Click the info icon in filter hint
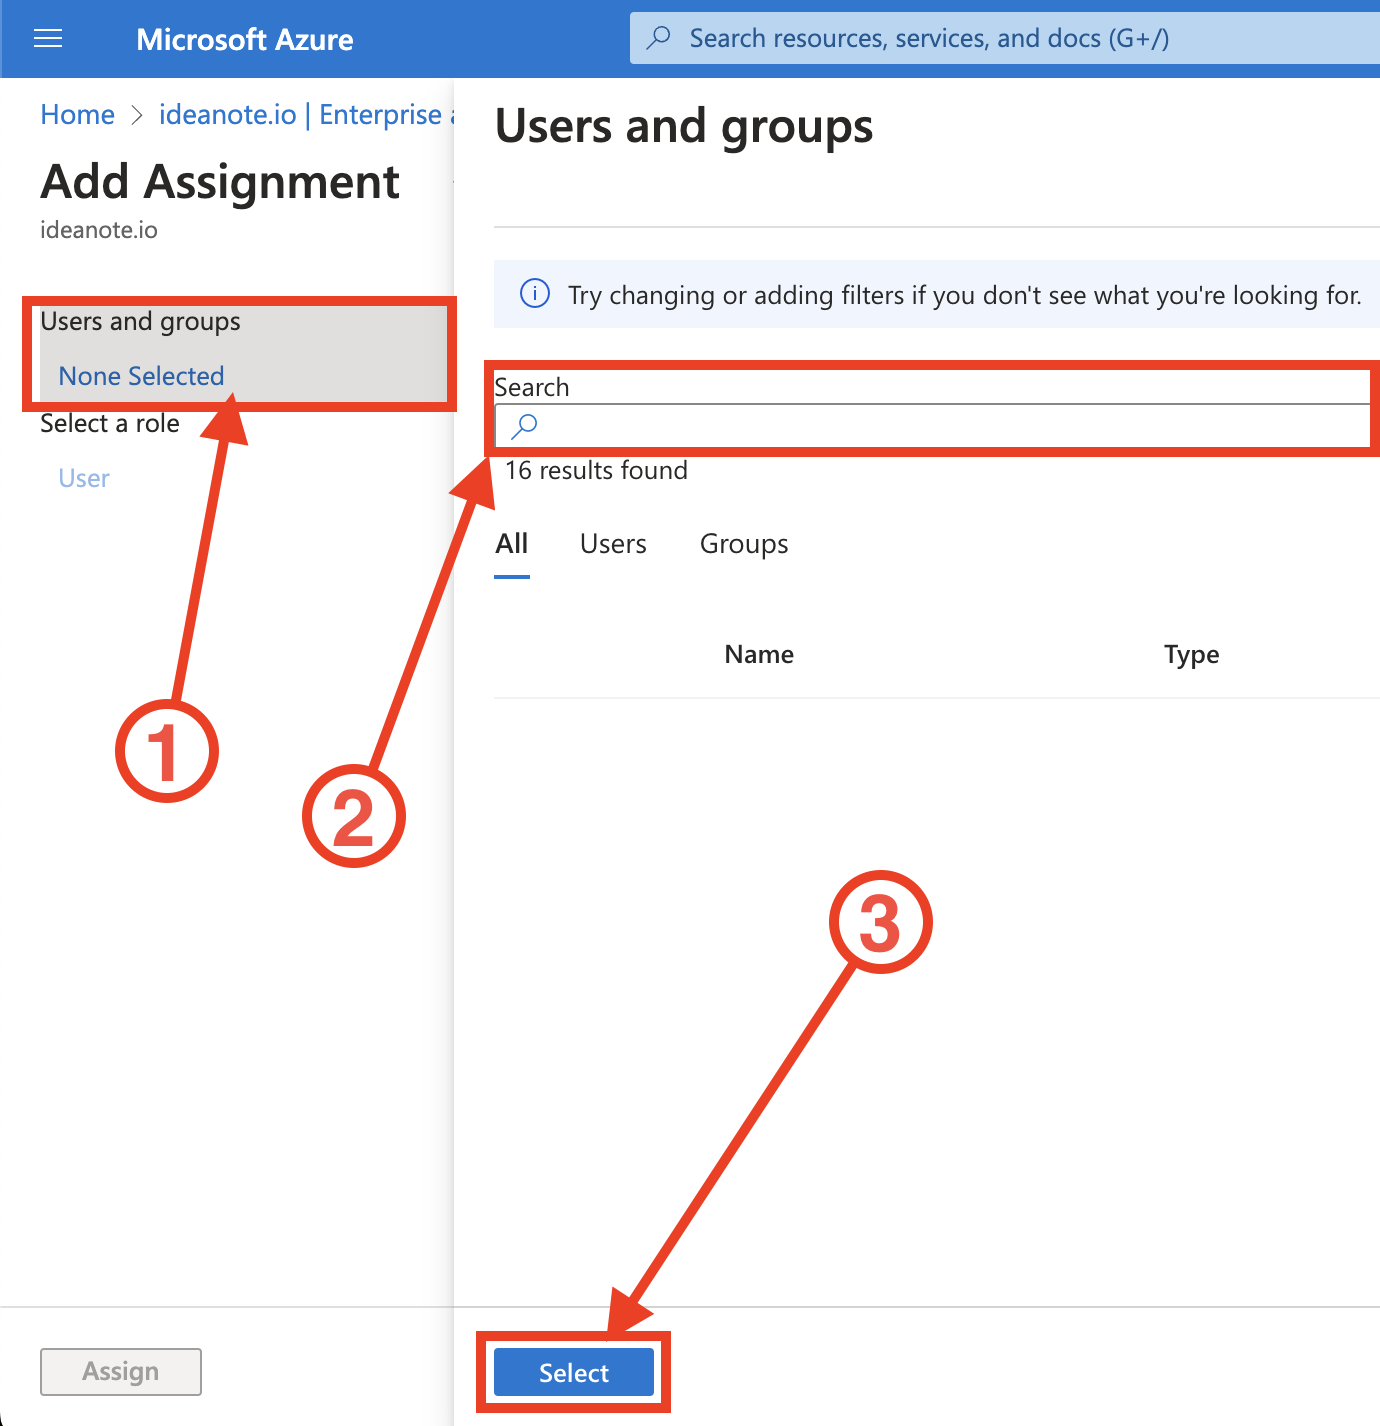Image resolution: width=1380 pixels, height=1426 pixels. 535,294
